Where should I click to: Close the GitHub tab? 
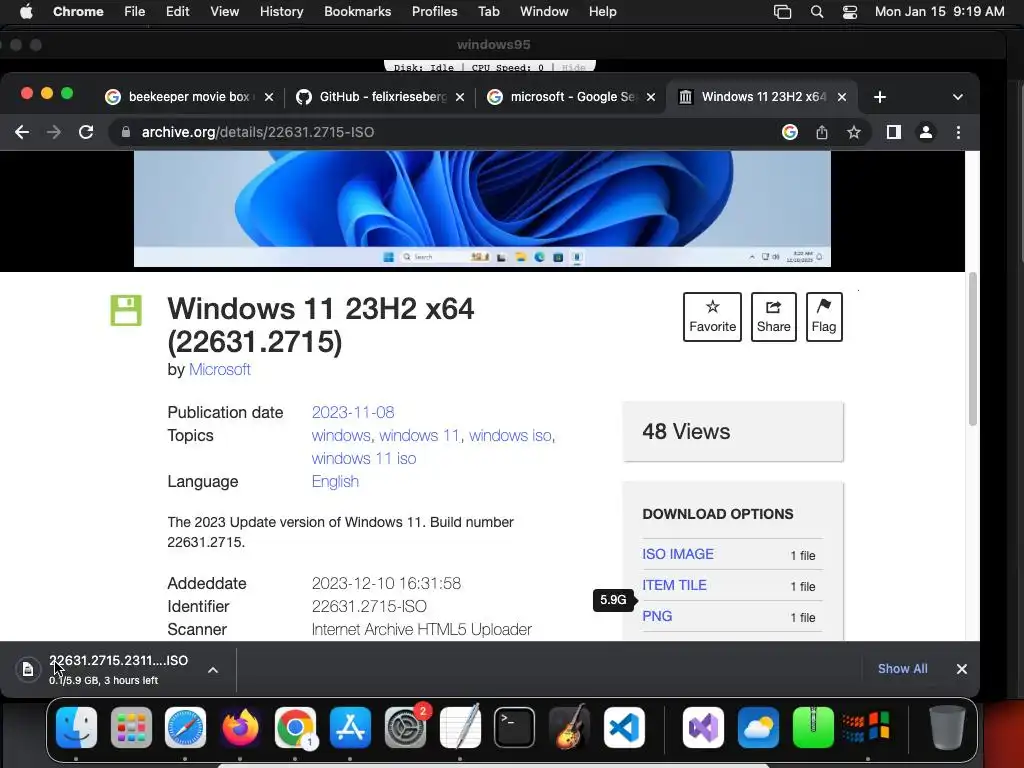coord(460,97)
